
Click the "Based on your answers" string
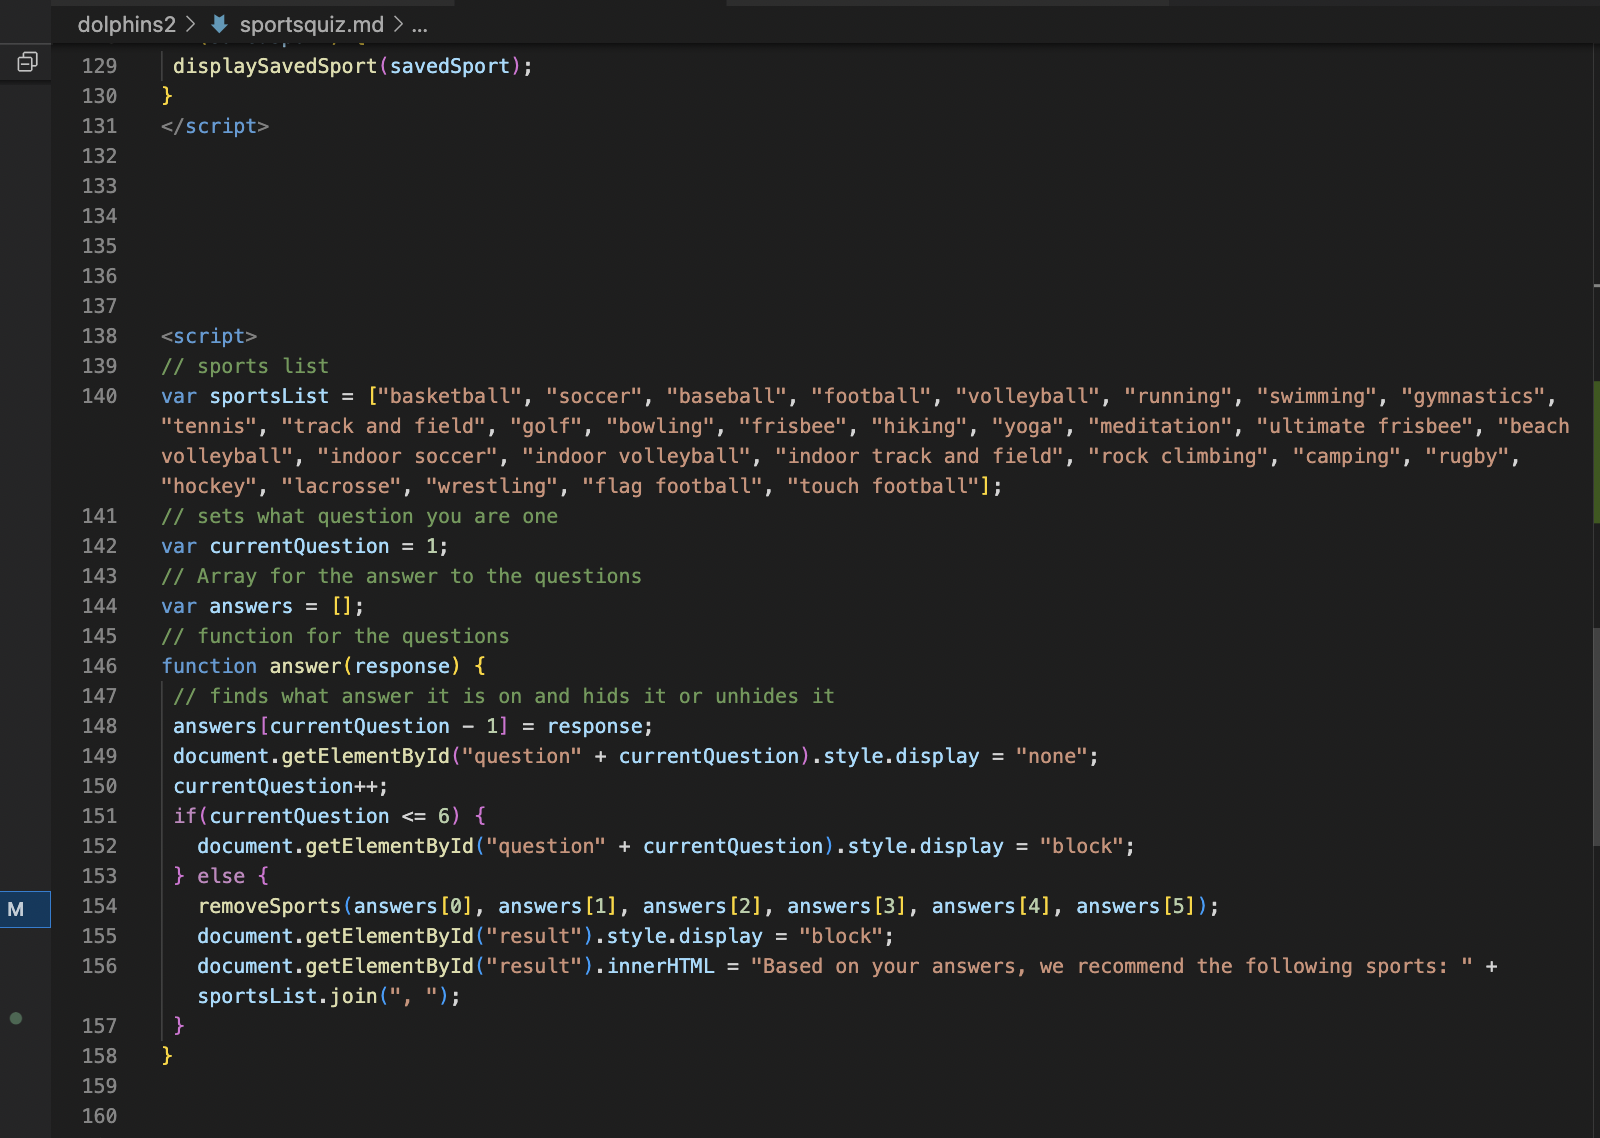[1112, 966]
